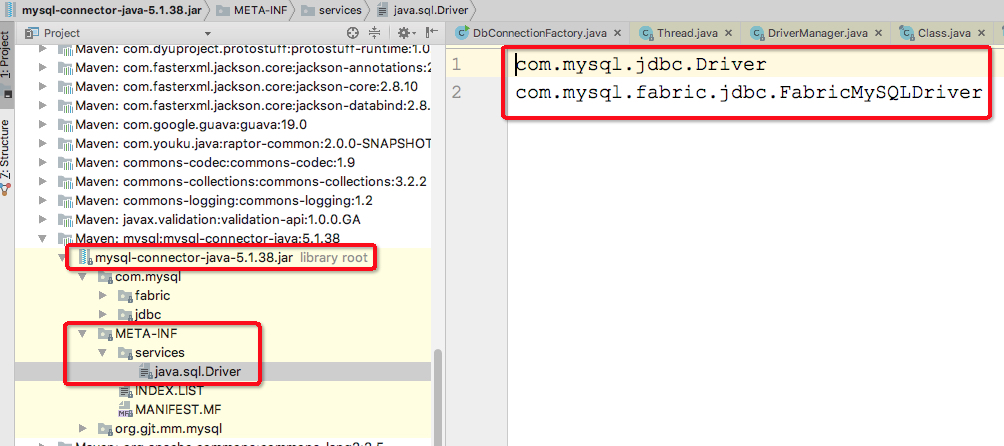Screen dimensions: 1004x446
Task: Click line number 2 in editor gutter
Action: click(x=456, y=93)
